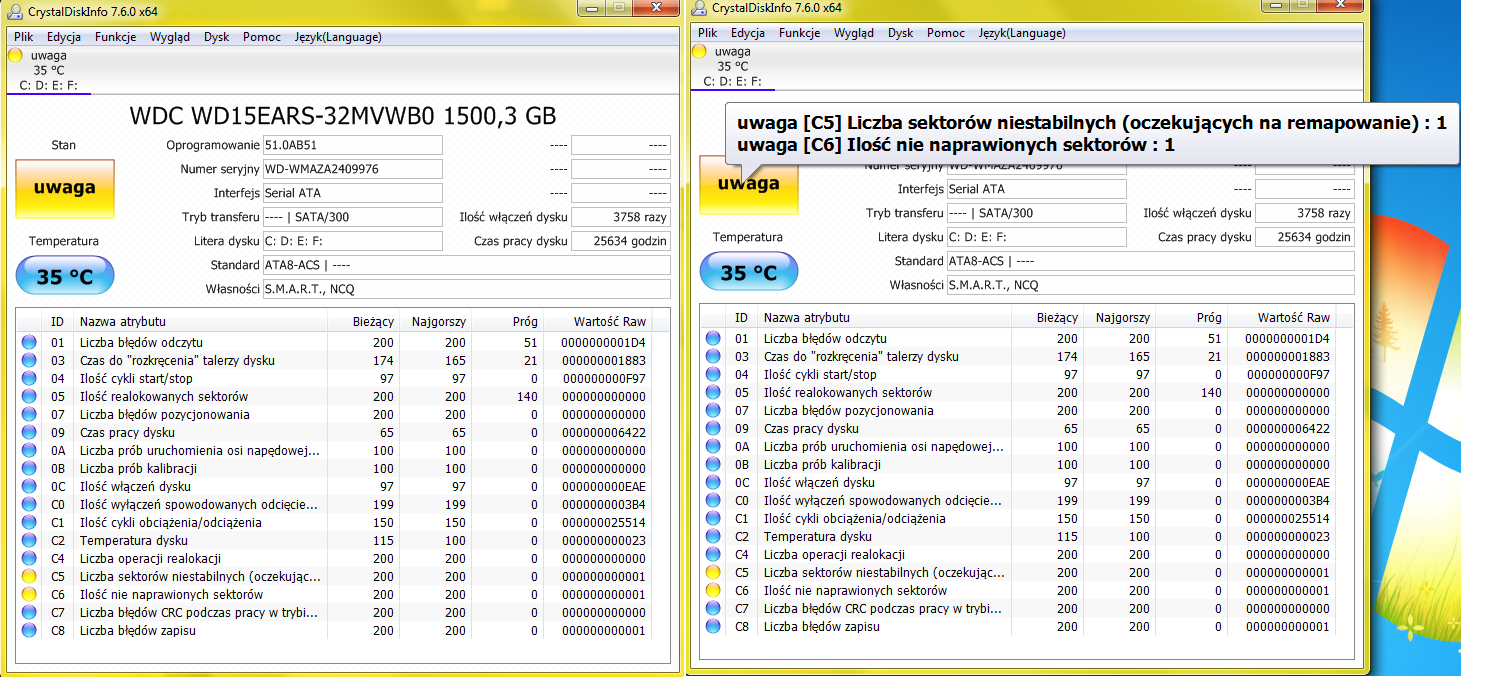Viewport: 1499px width, 700px height.
Task: Click Oprogramowanie field showing 51.0AB51
Action: point(352,145)
